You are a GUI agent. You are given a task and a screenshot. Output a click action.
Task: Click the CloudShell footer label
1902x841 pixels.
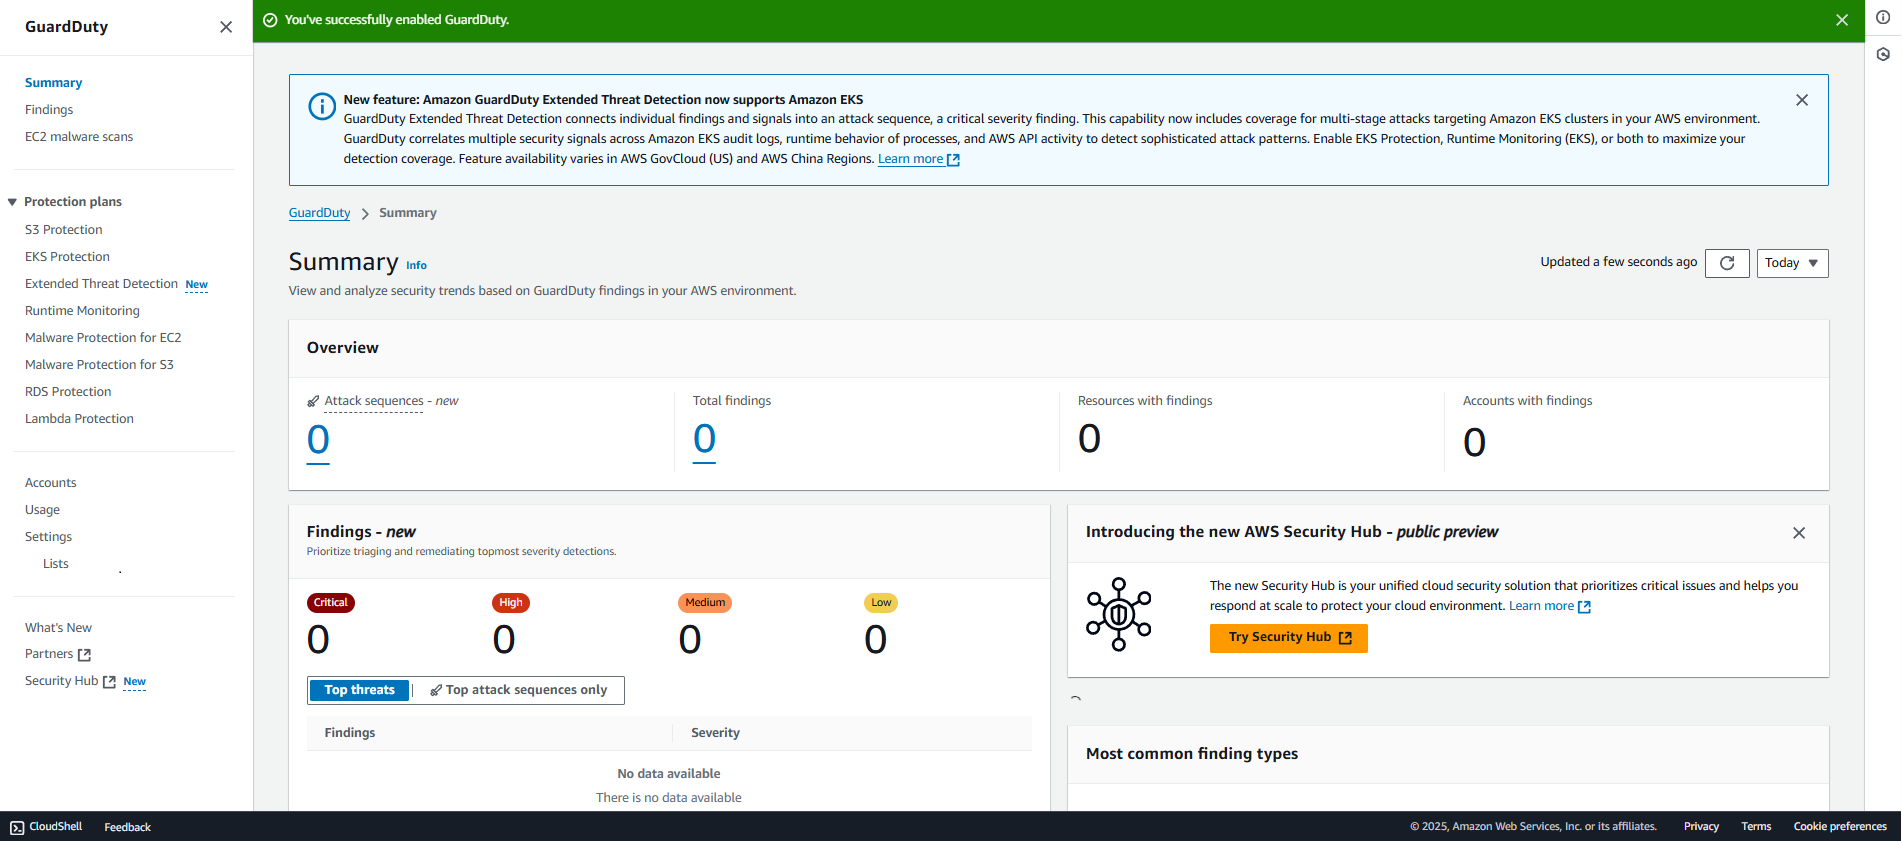(x=56, y=827)
